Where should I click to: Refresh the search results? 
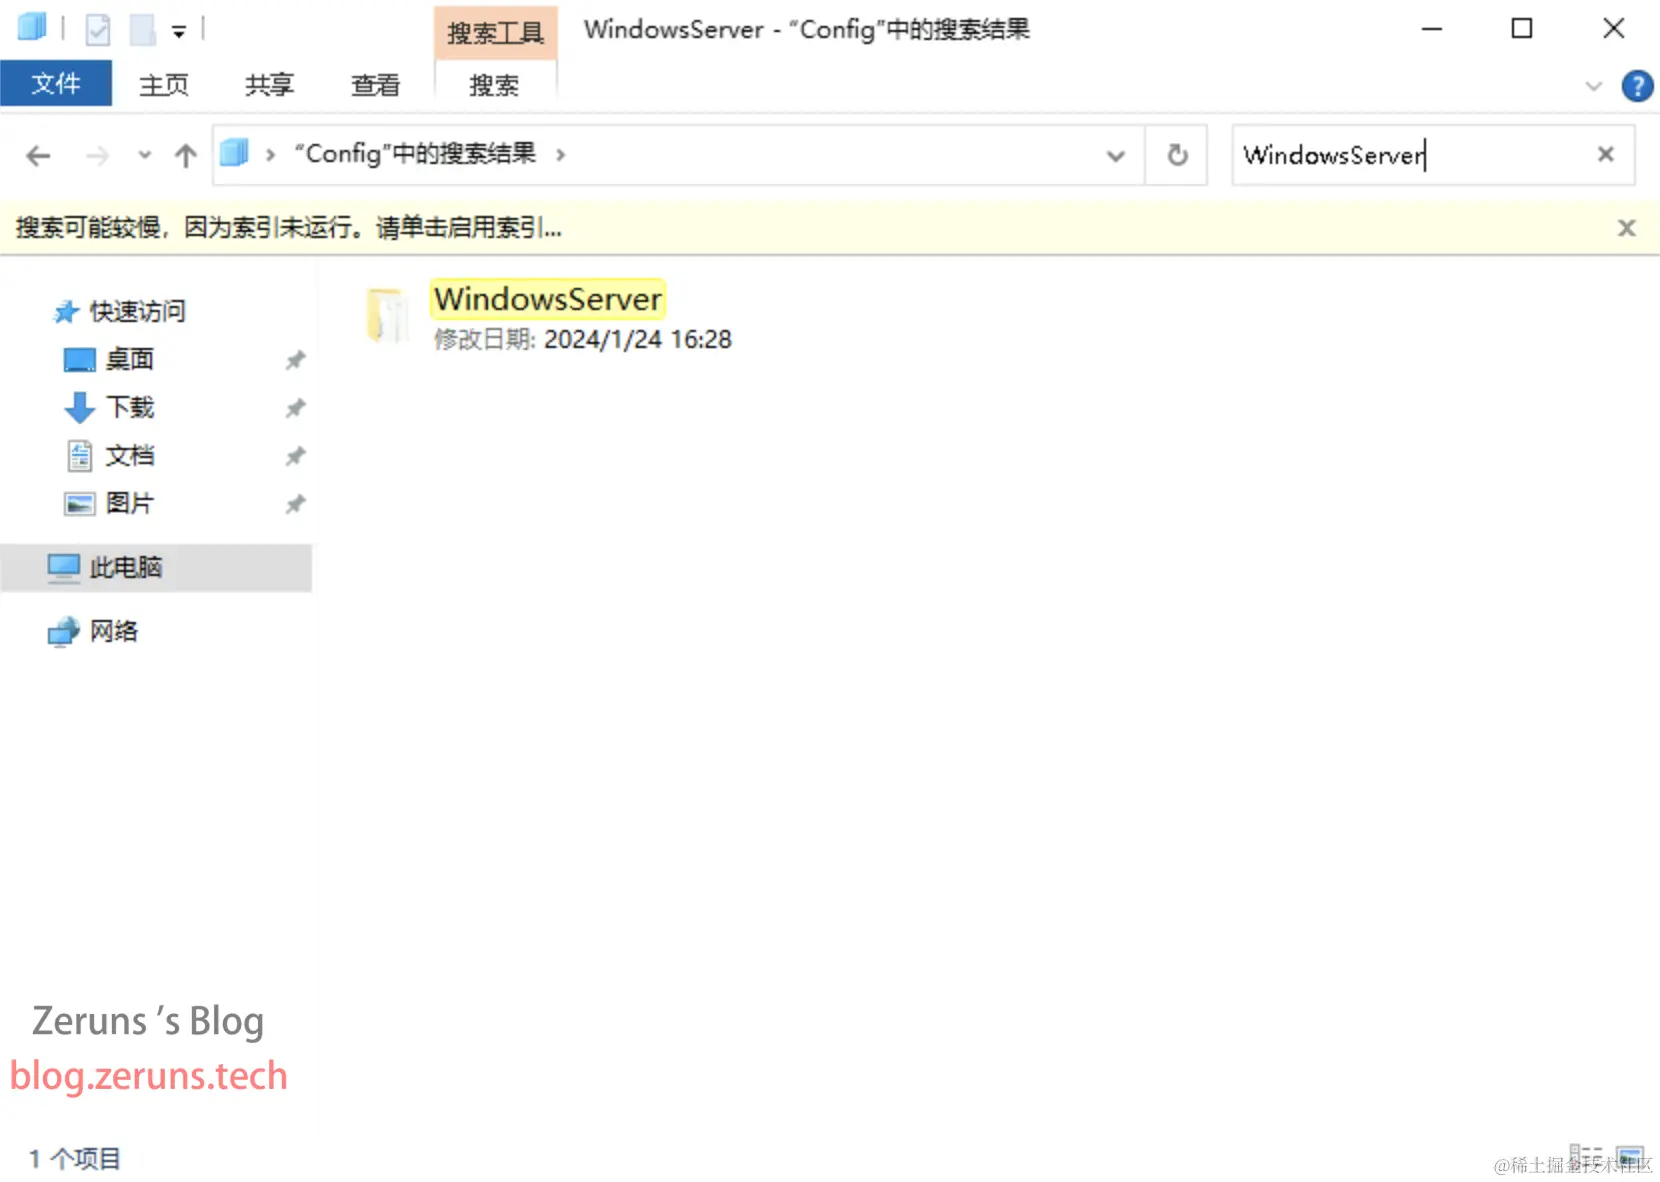coord(1177,155)
